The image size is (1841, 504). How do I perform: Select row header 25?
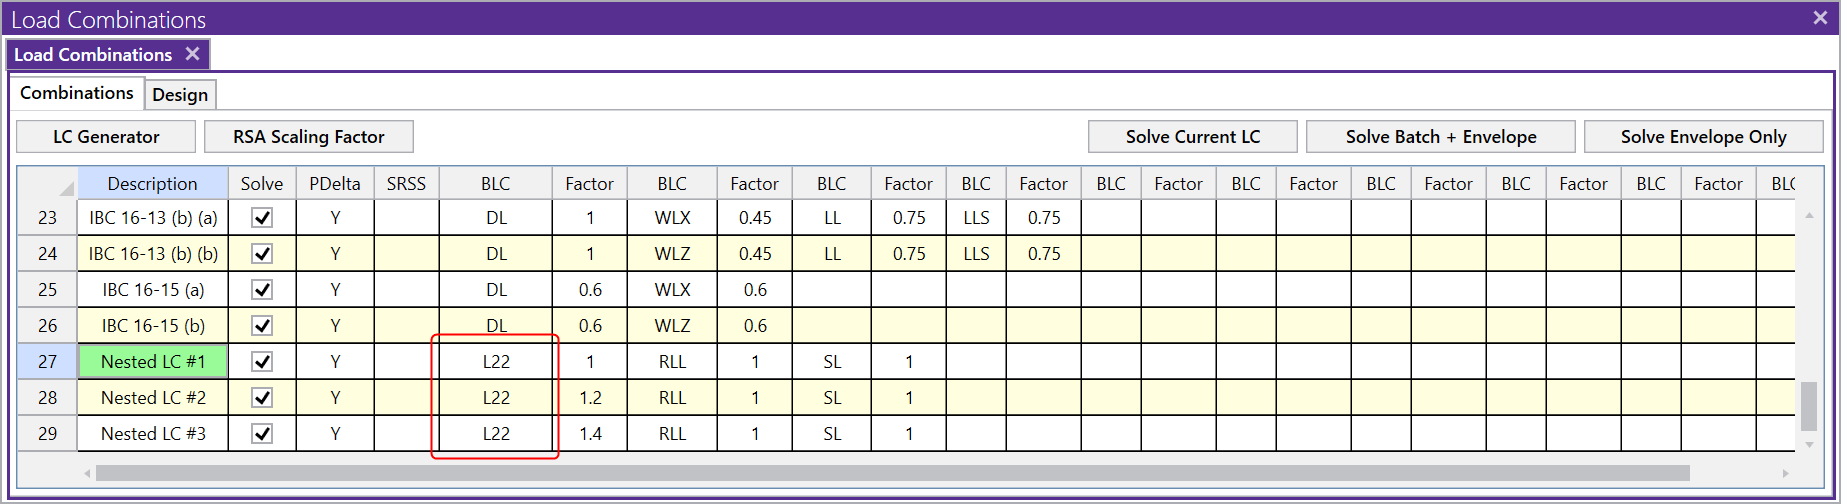47,290
